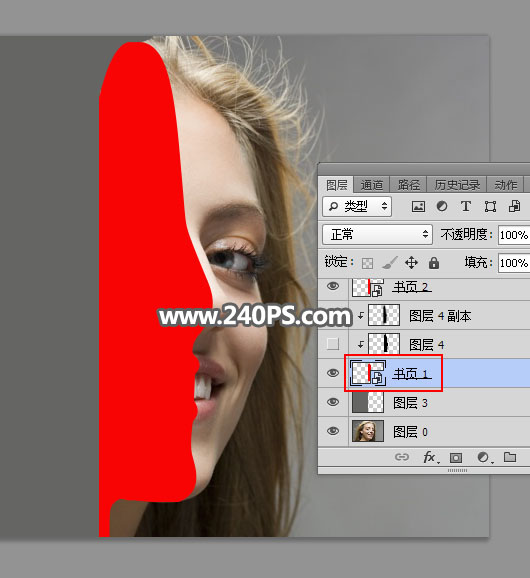Hide the 书页 1 layer
The width and height of the screenshot is (530, 578).
click(x=333, y=373)
